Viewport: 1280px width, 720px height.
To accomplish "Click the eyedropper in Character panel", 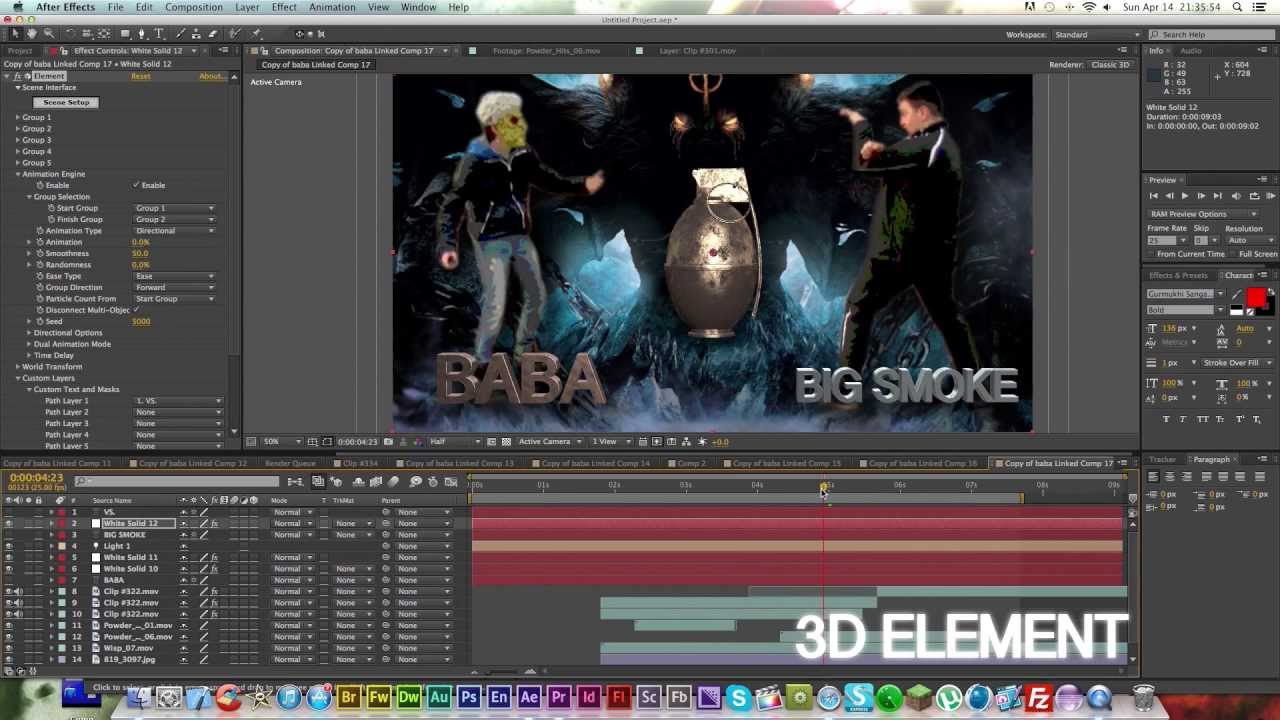I will (1236, 294).
